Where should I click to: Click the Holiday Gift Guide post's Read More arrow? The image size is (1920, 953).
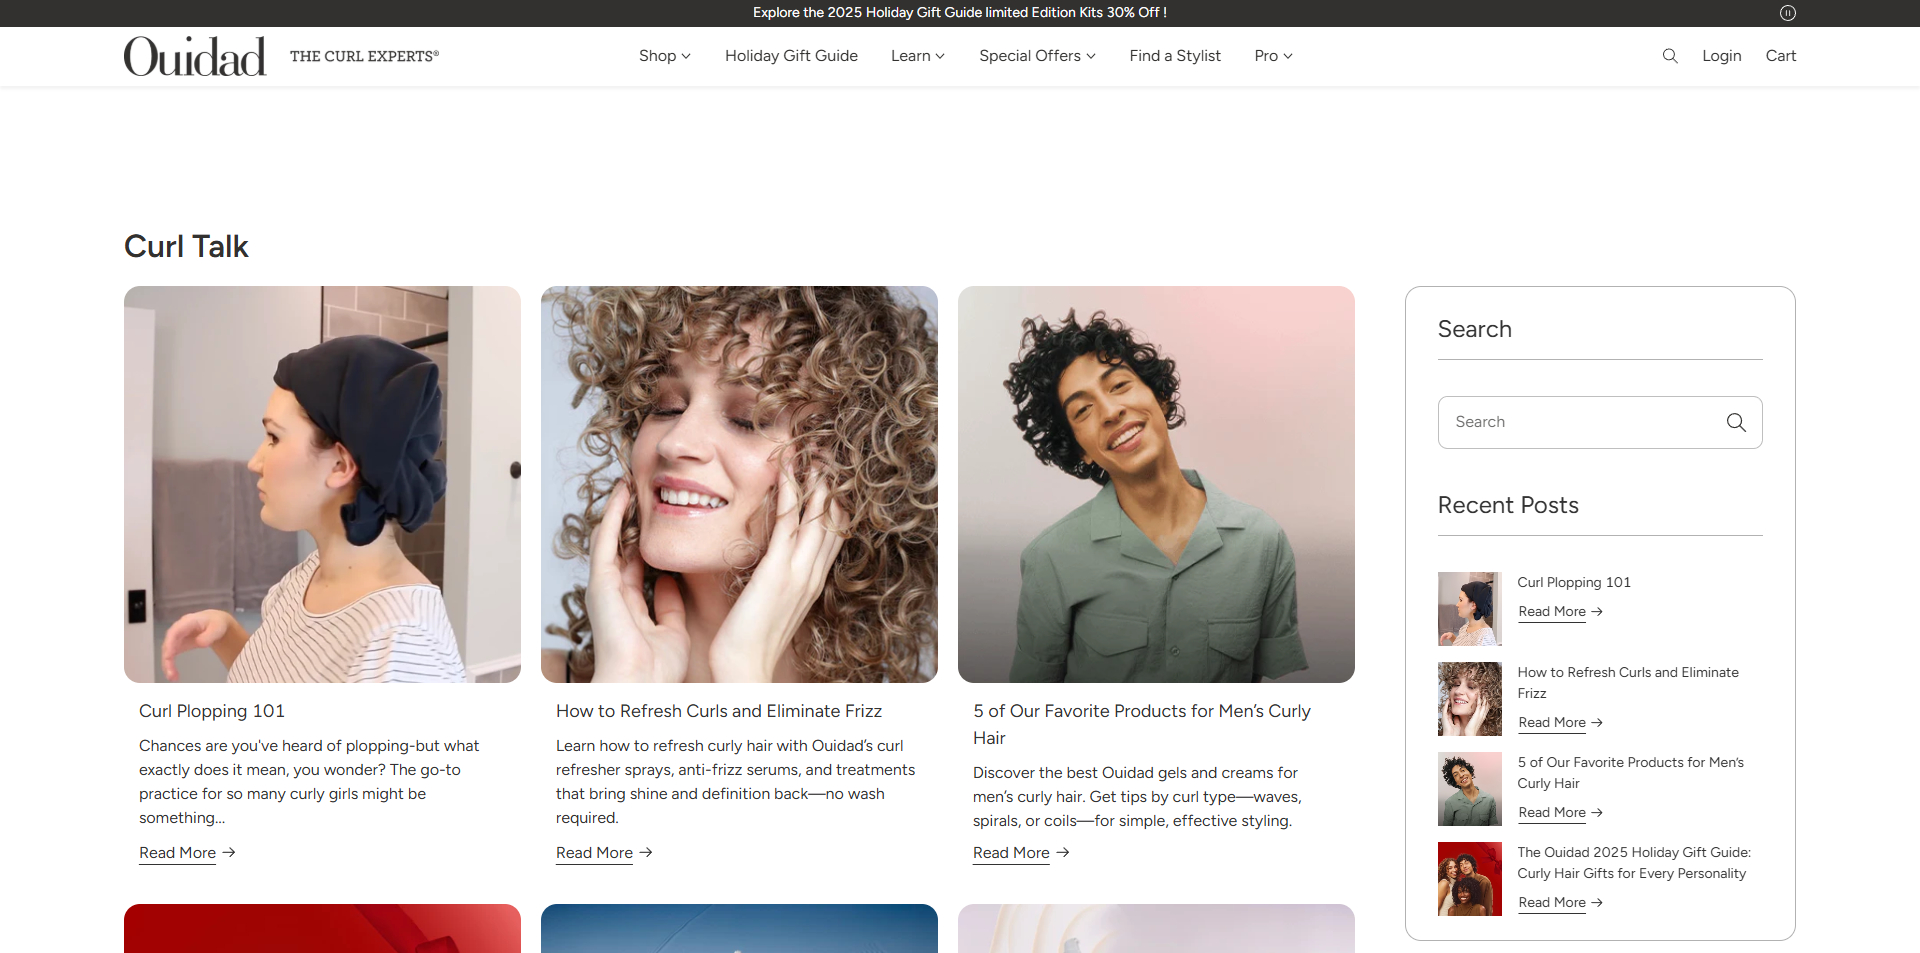pos(1596,902)
